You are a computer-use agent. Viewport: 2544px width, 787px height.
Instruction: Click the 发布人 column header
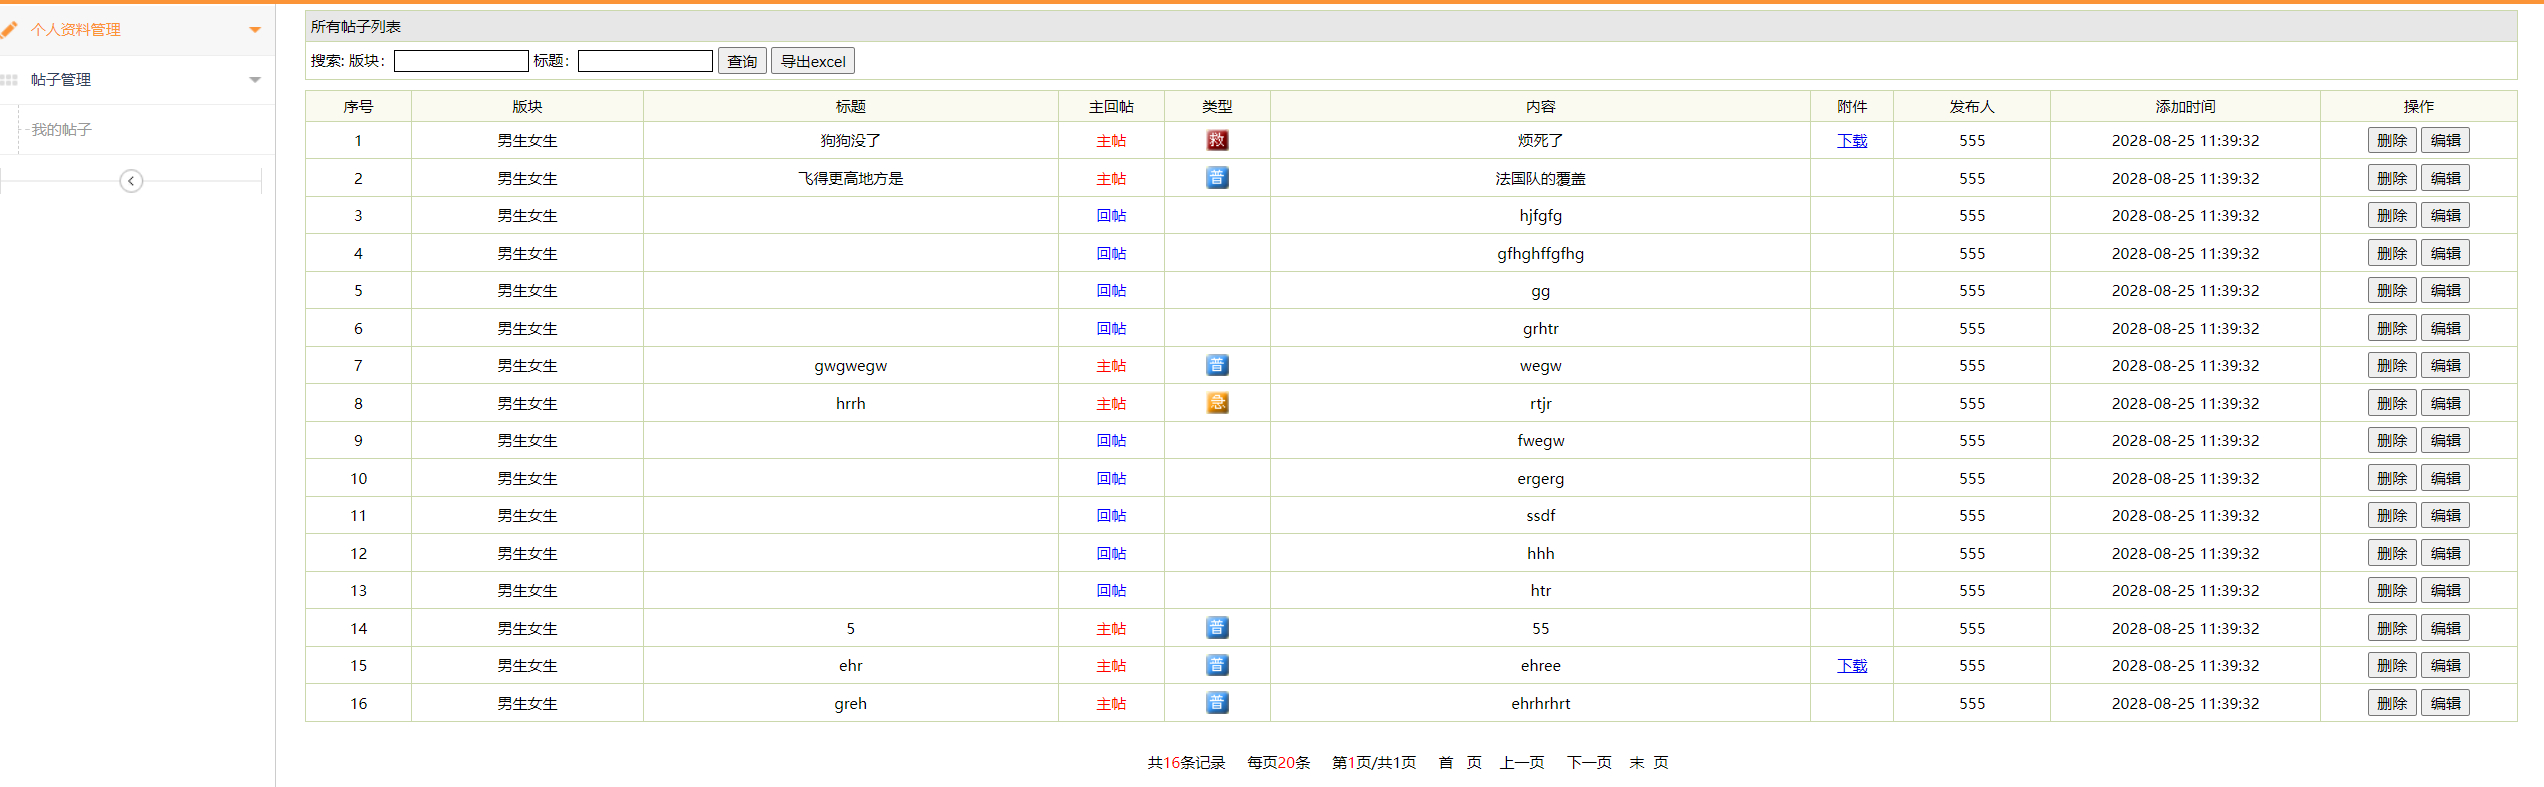tap(1972, 107)
